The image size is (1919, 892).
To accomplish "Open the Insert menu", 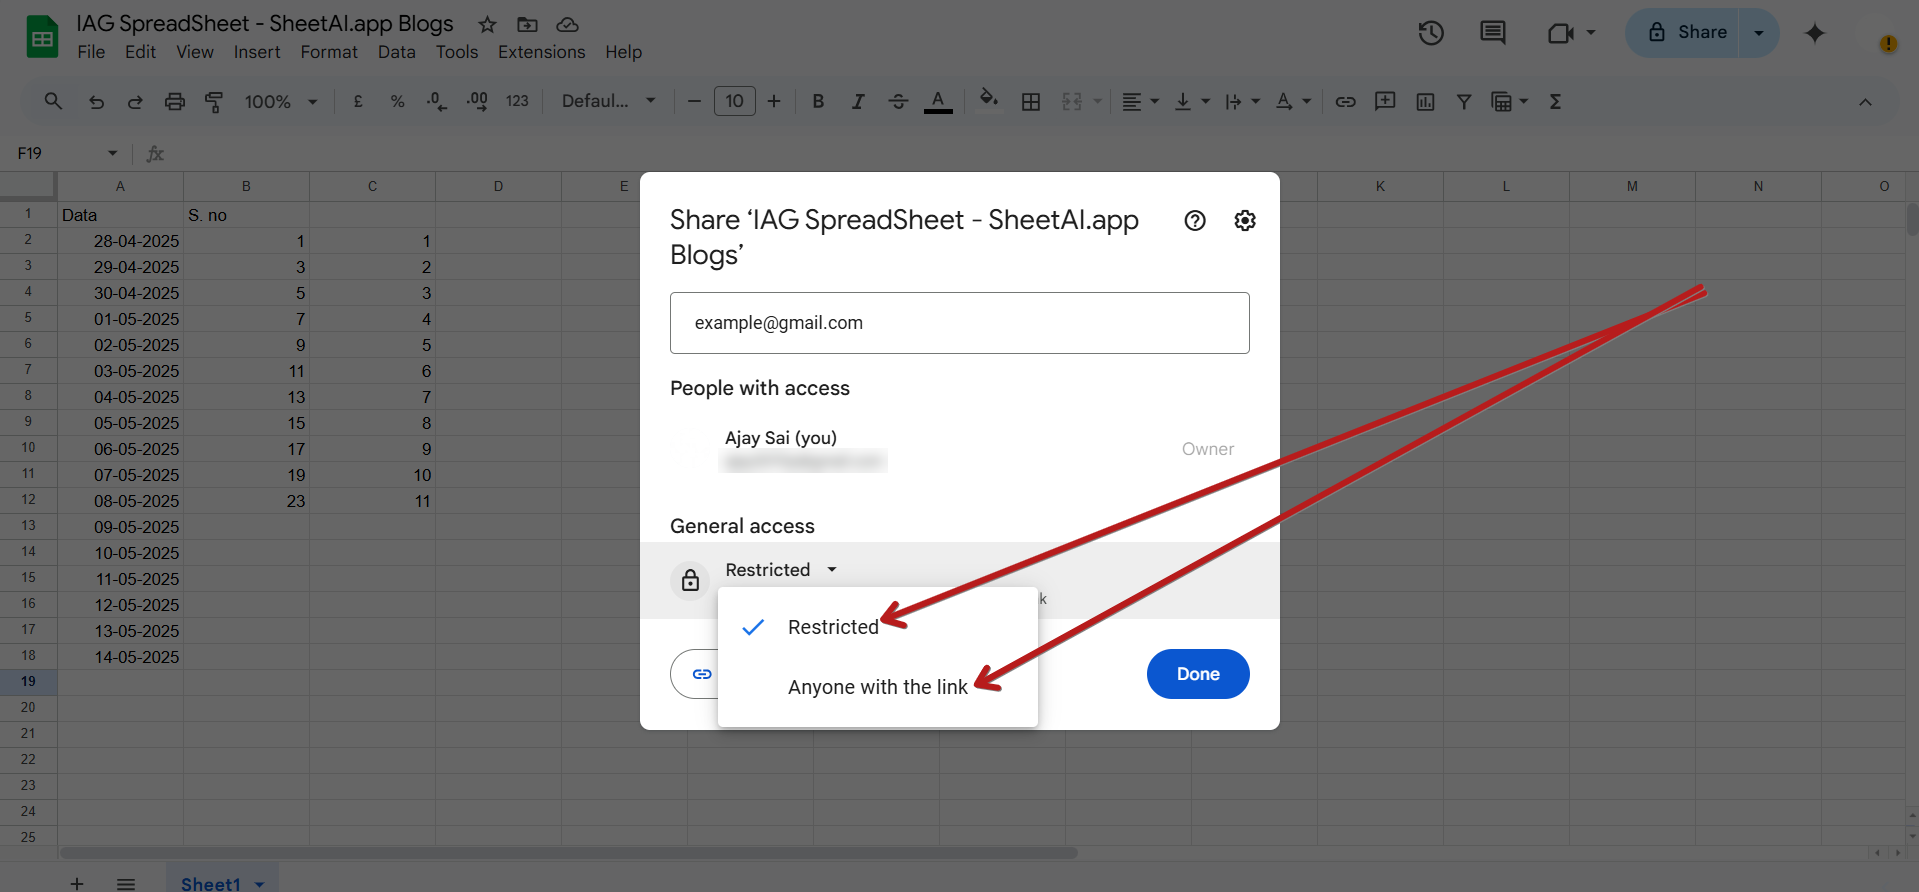I will [257, 52].
